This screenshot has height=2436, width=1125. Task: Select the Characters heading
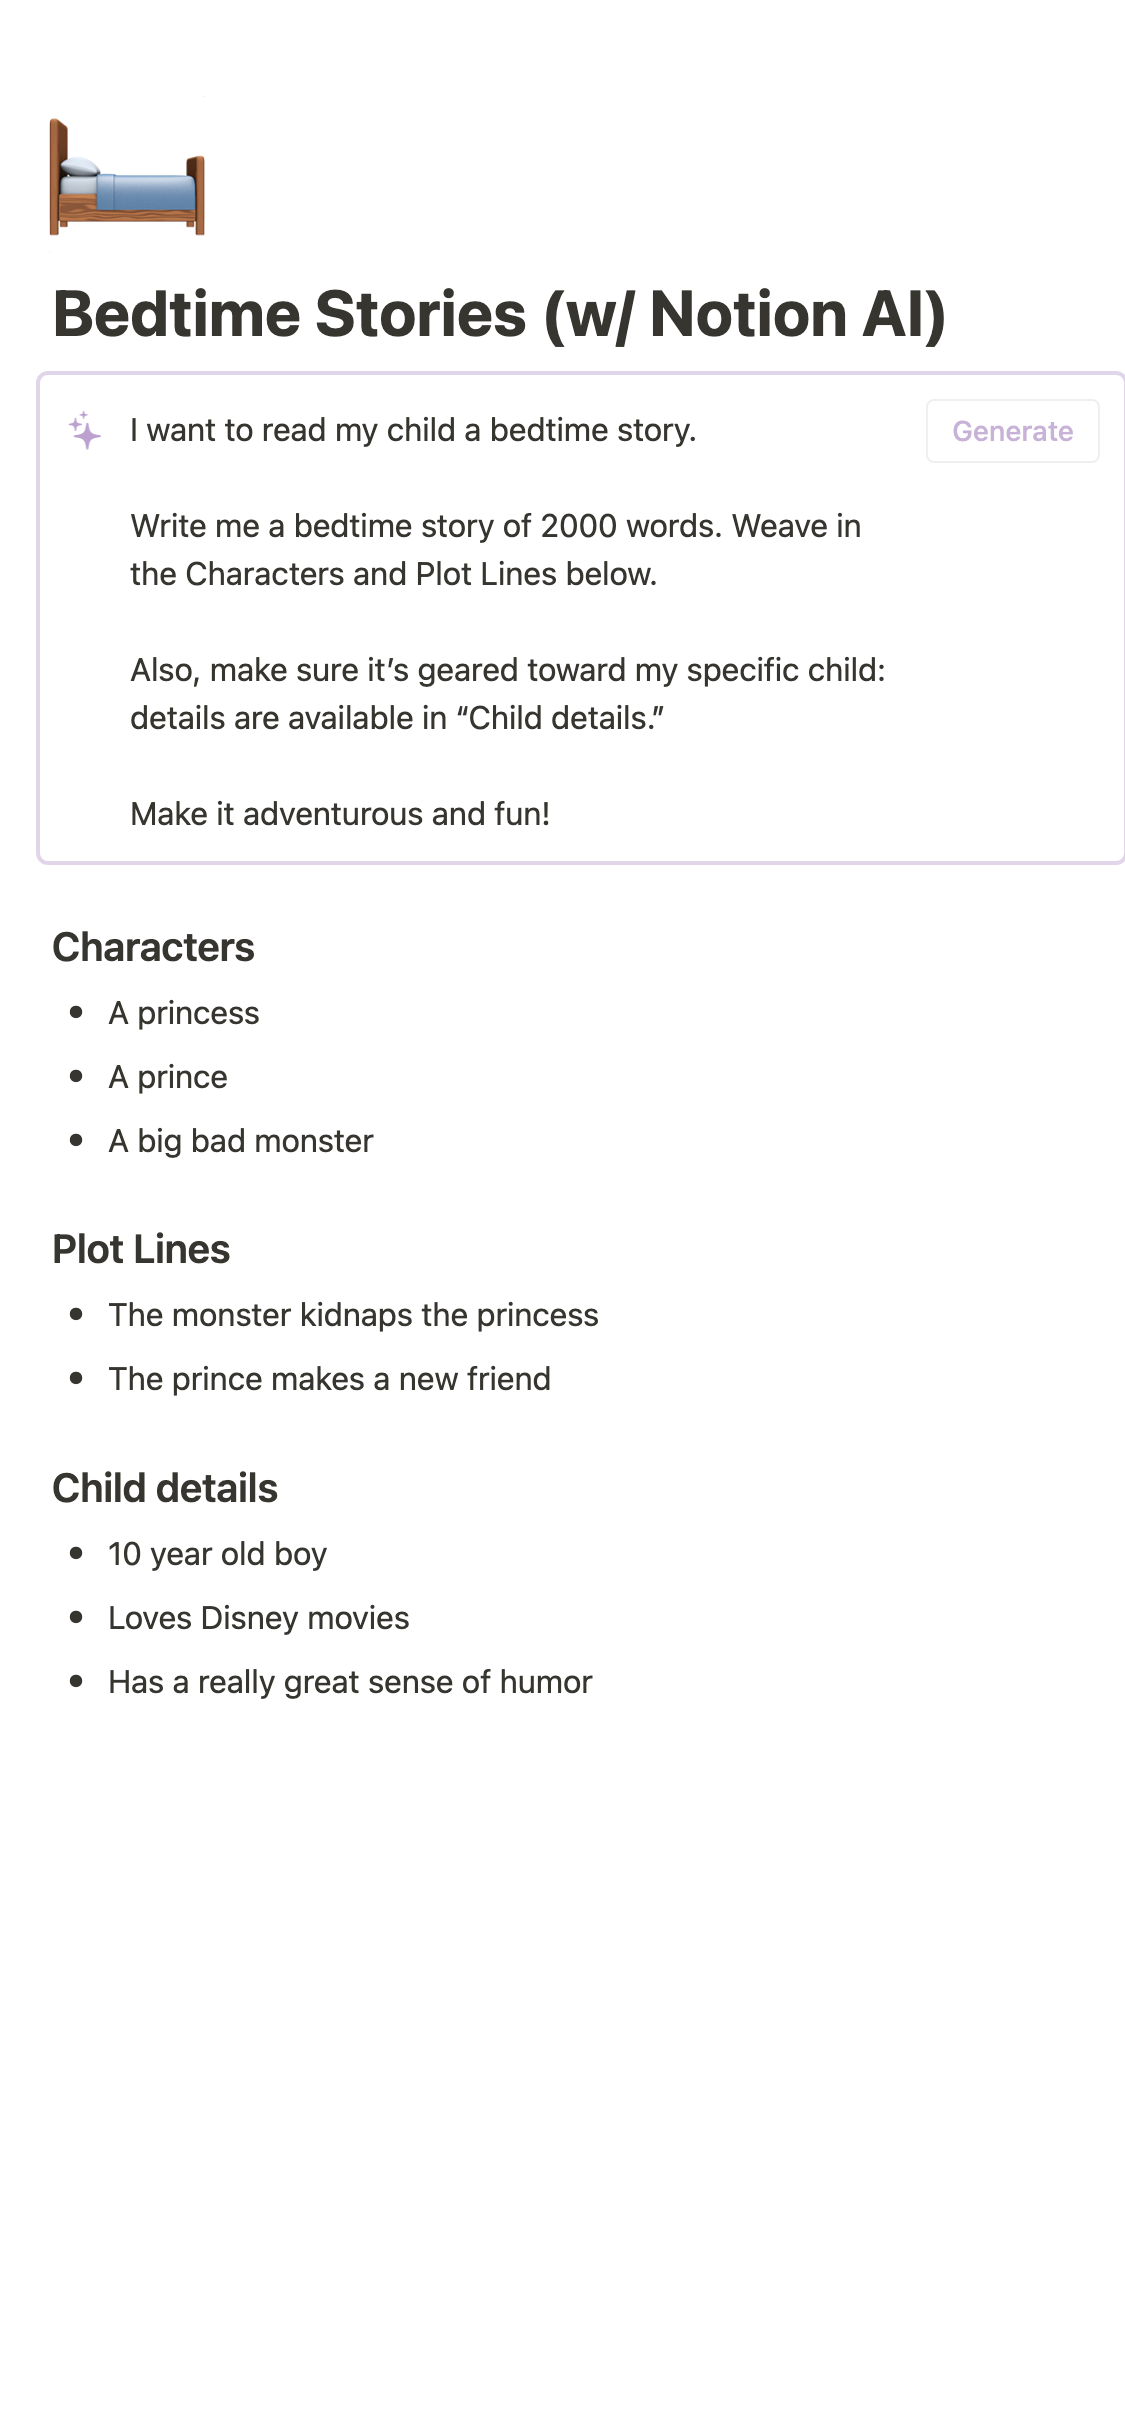(153, 947)
